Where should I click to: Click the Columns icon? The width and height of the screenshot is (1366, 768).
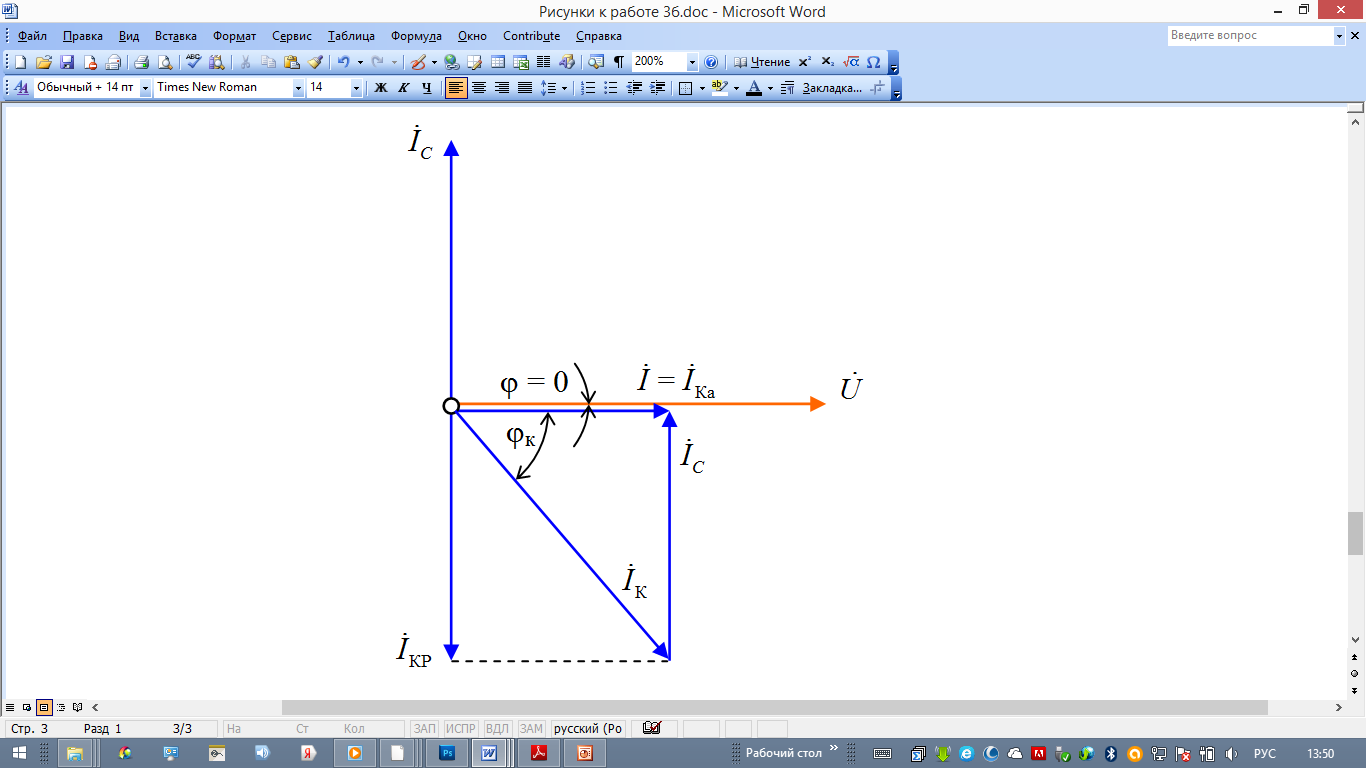coord(544,62)
